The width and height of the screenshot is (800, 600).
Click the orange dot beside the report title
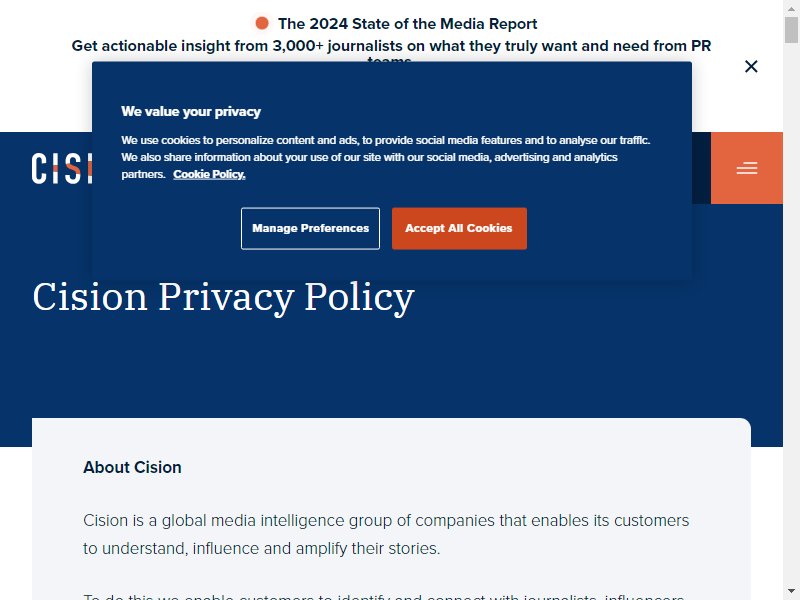pyautogui.click(x=262, y=23)
